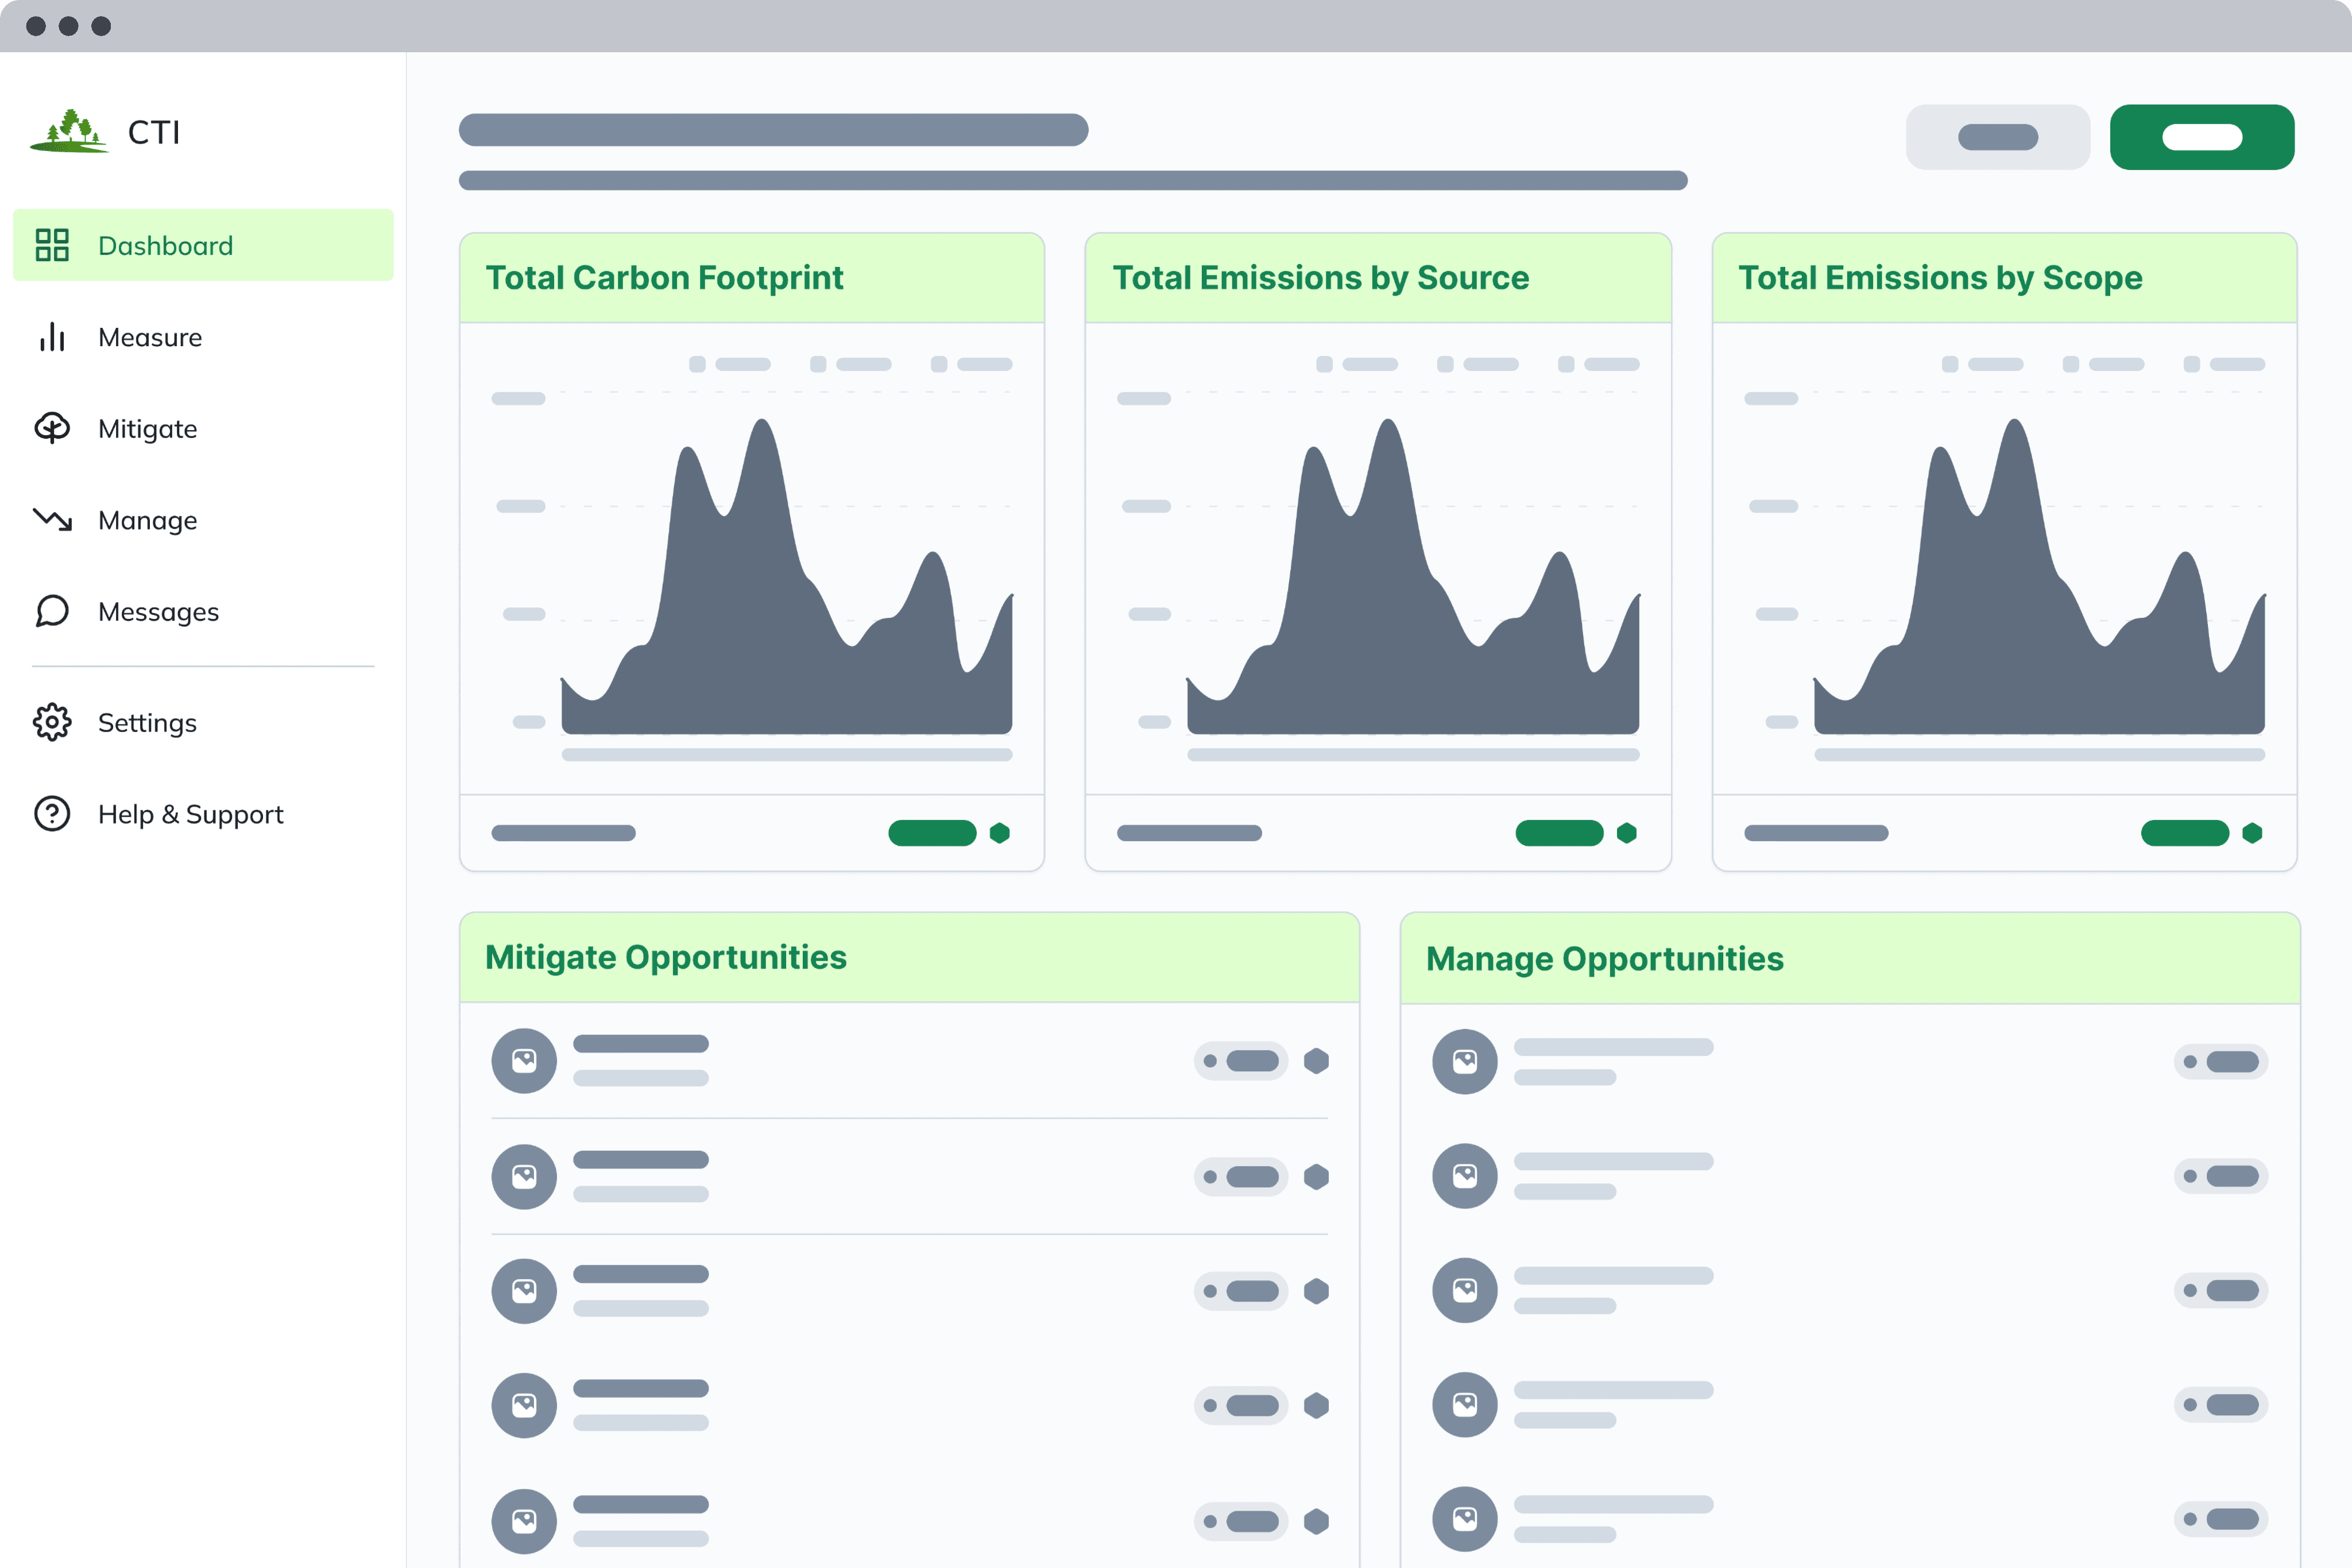Click the Mitigate tree cloud icon
Screen dimensions: 2352x1568
(52, 428)
